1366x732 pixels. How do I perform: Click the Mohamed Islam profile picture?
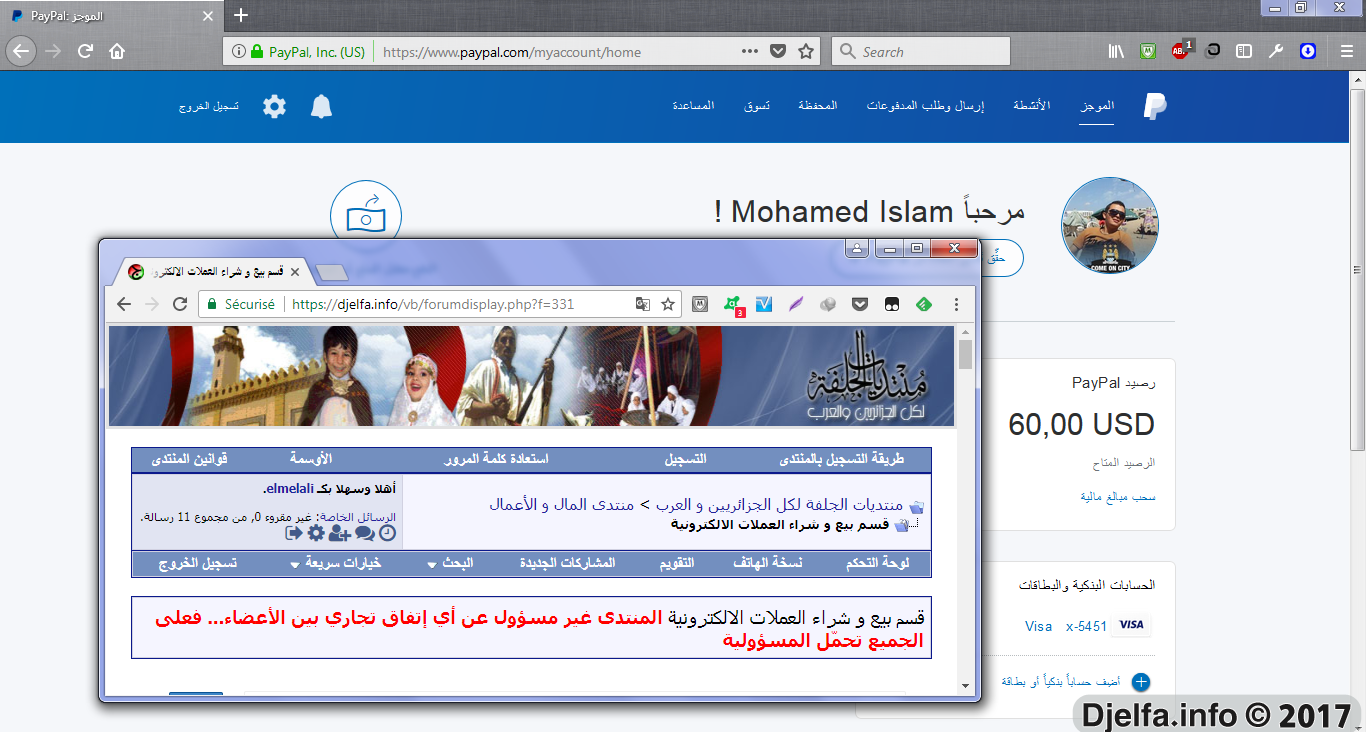pyautogui.click(x=1110, y=225)
